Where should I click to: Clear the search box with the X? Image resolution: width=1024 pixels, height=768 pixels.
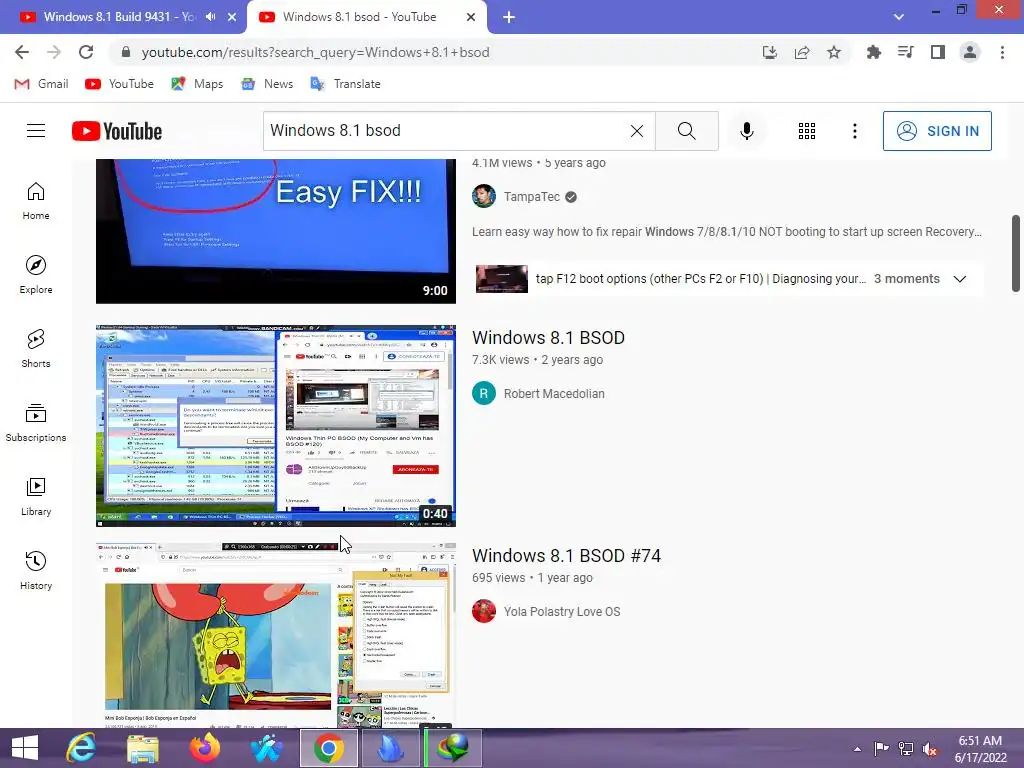point(637,131)
